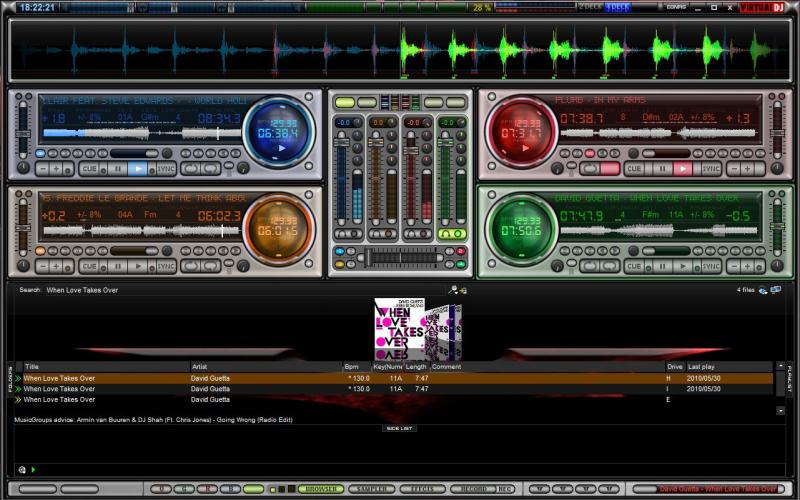Screen dimensions: 800x500
Task: Assign yellow deck to crossfader left side
Action: click(x=340, y=264)
